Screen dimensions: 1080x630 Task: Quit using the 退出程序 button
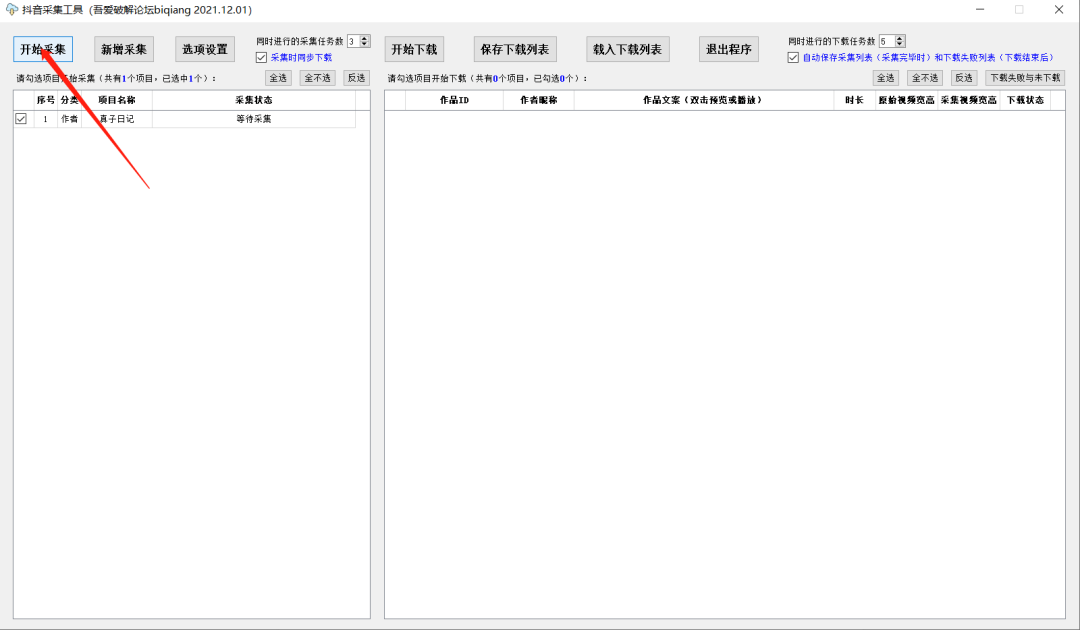click(729, 49)
